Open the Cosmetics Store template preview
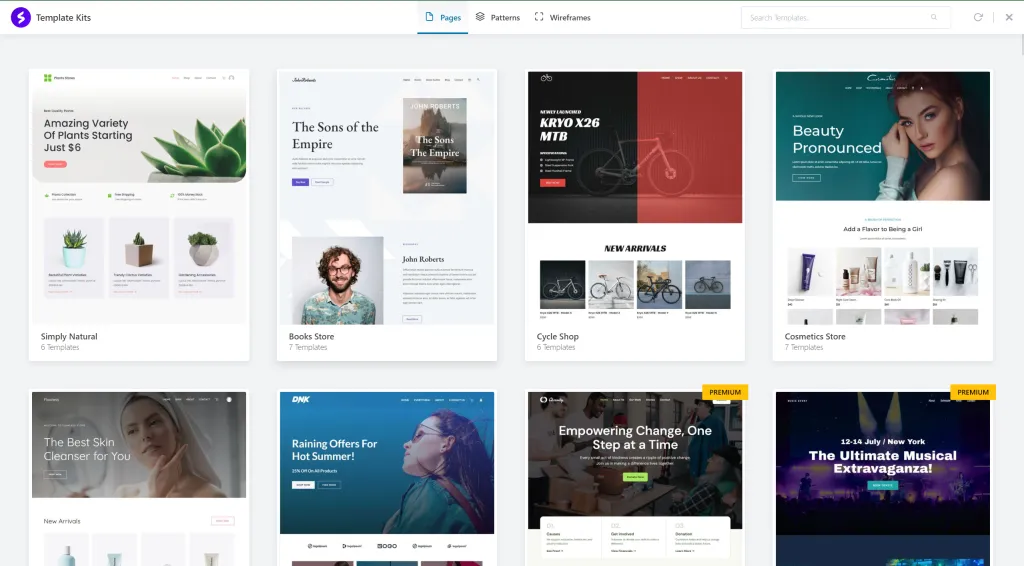Viewport: 1024px width, 566px height. point(883,197)
